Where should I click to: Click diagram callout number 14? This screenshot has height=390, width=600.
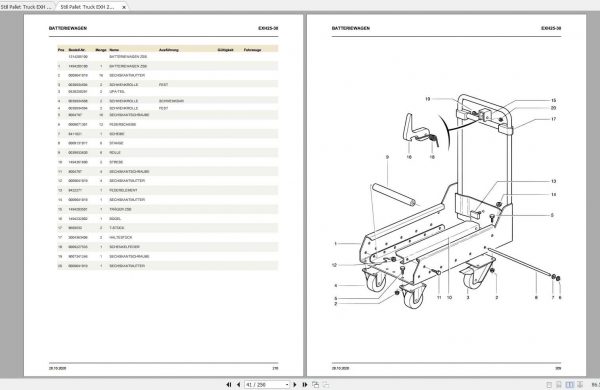click(553, 194)
